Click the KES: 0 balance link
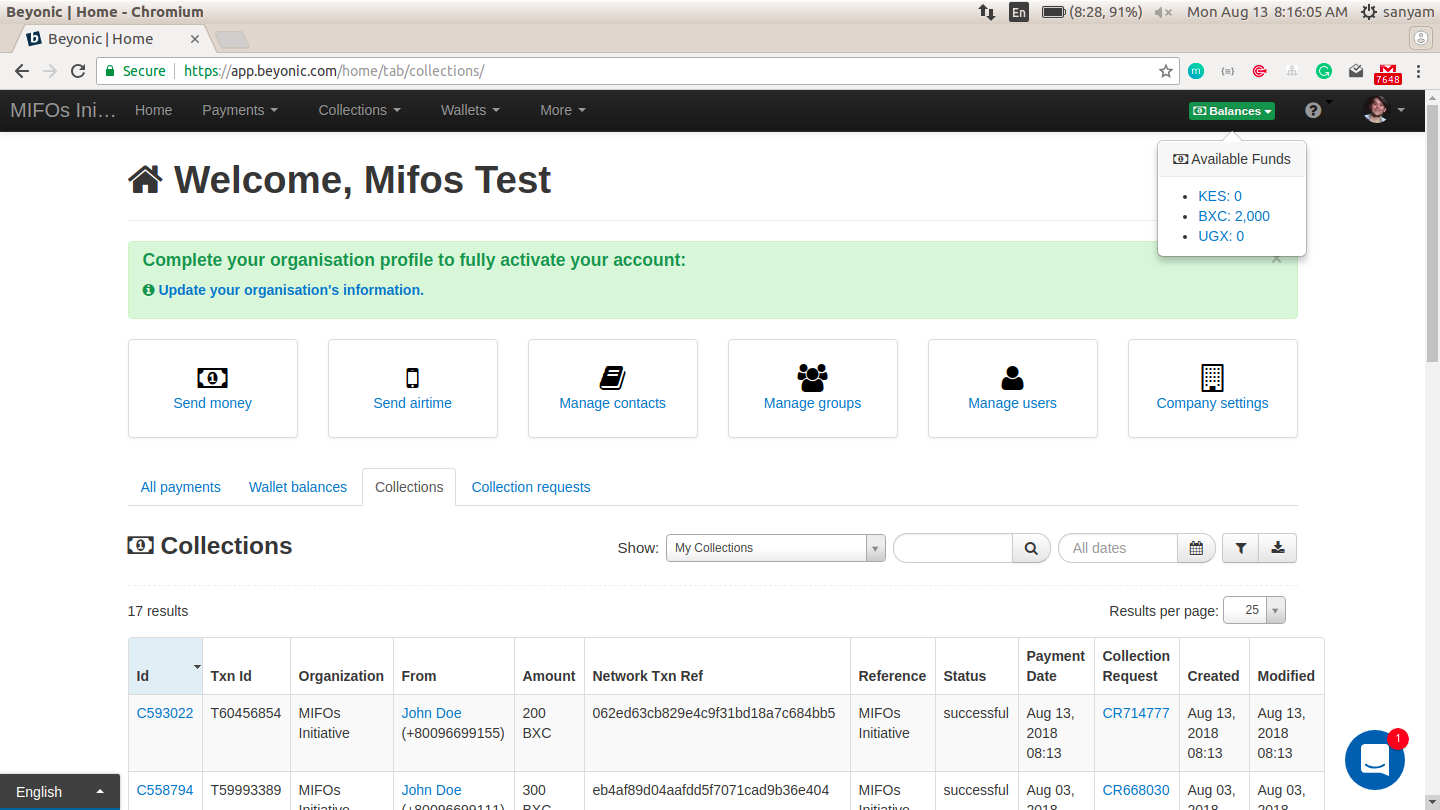The image size is (1440, 810). [x=1220, y=196]
